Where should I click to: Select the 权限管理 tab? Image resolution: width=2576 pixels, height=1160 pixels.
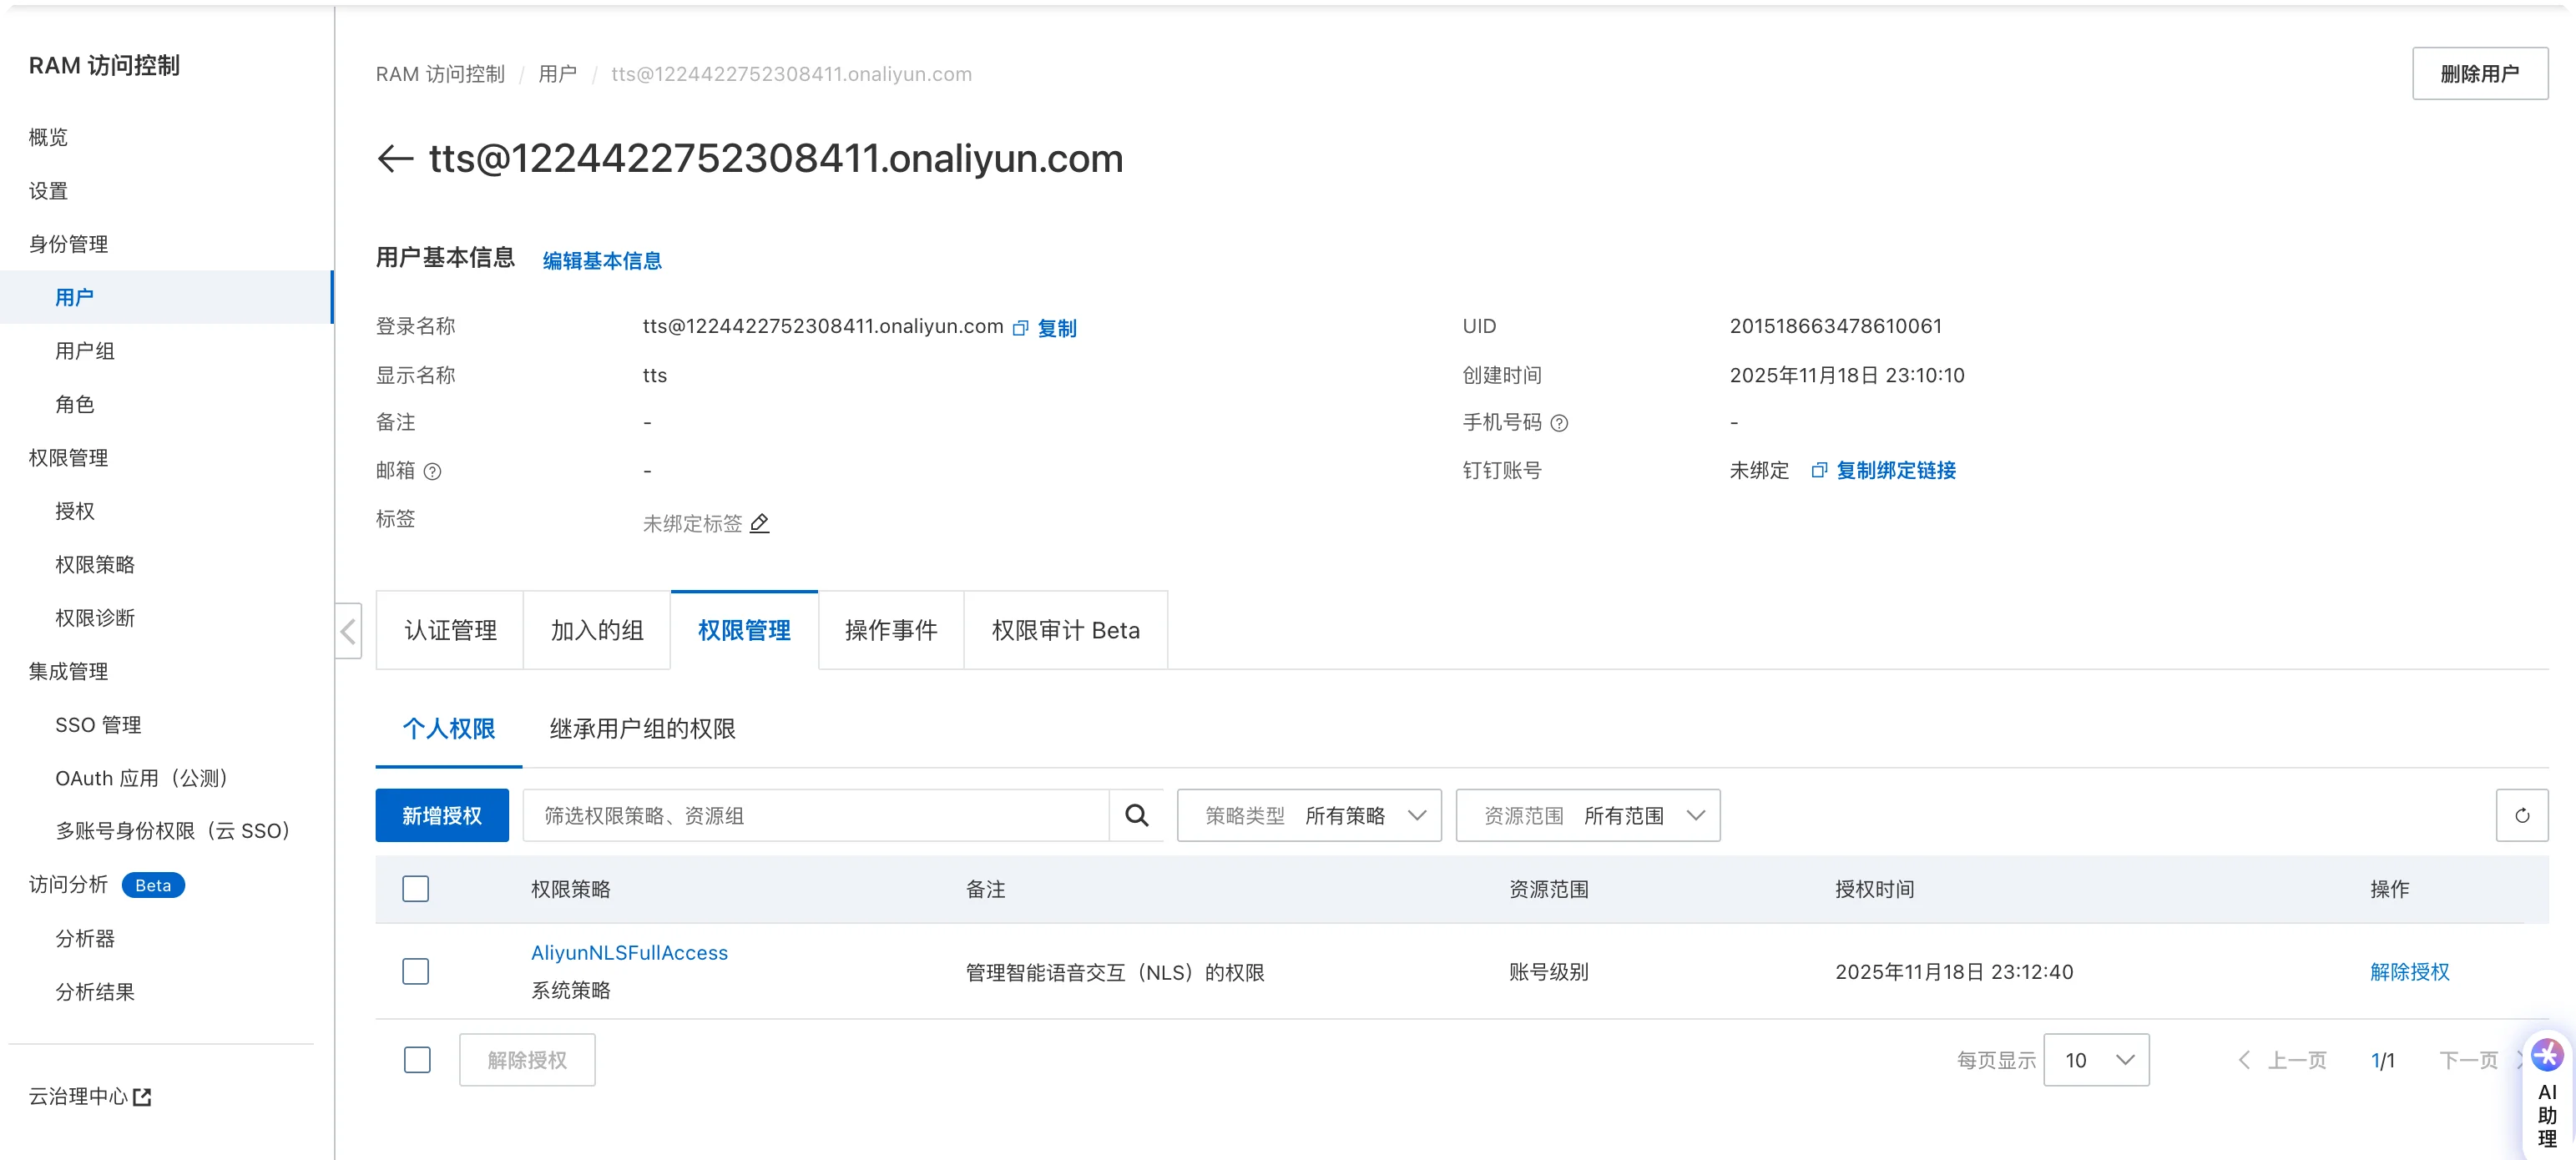click(x=744, y=630)
